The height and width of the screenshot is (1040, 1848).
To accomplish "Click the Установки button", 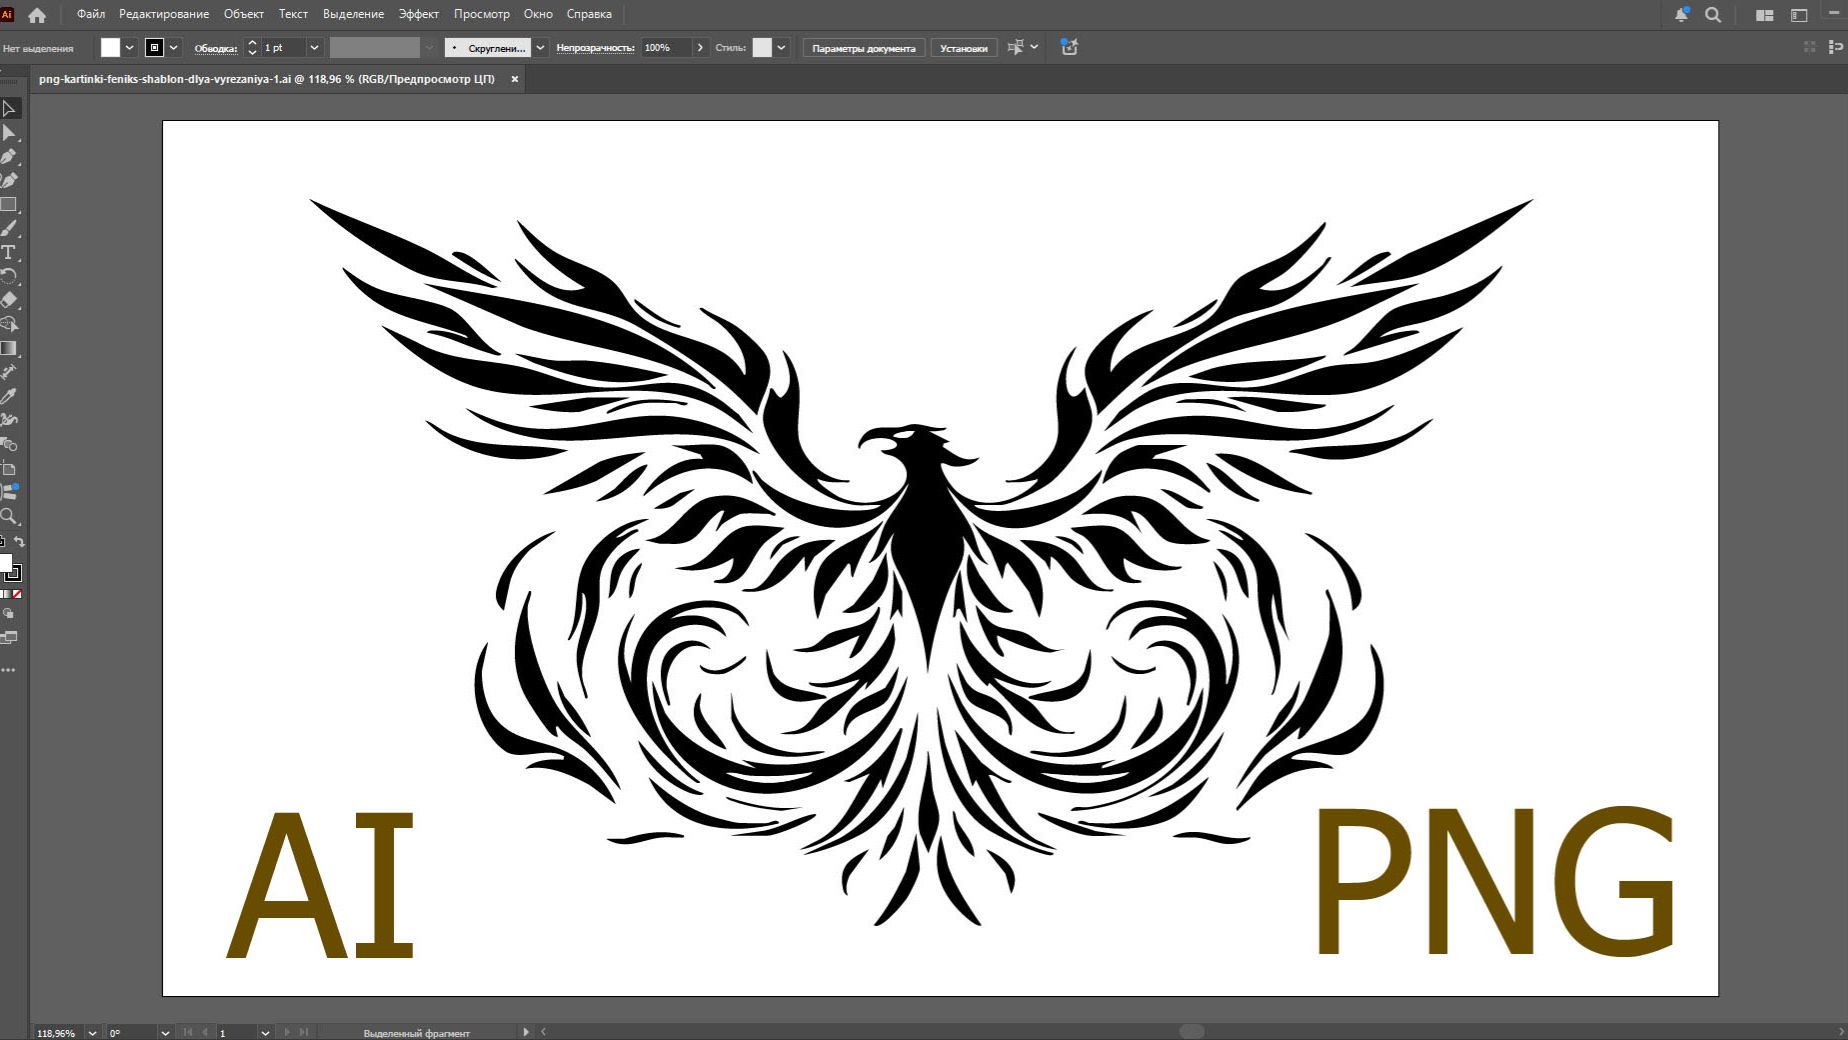I will pyautogui.click(x=963, y=48).
